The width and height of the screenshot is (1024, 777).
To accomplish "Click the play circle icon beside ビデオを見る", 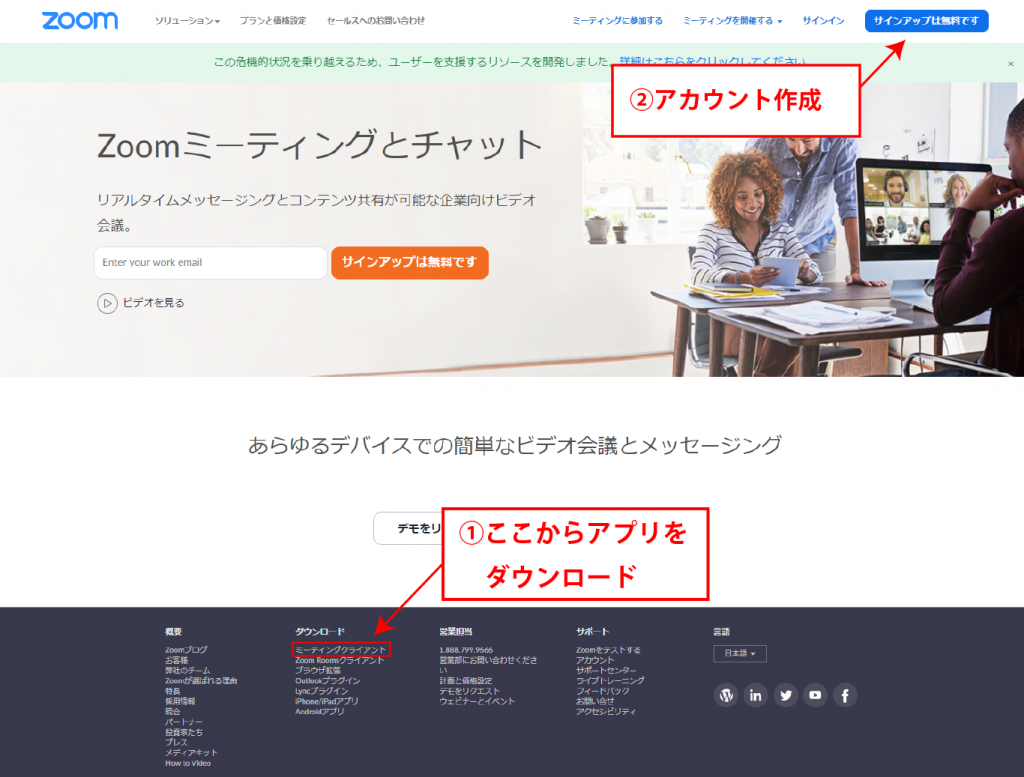I will pyautogui.click(x=107, y=303).
